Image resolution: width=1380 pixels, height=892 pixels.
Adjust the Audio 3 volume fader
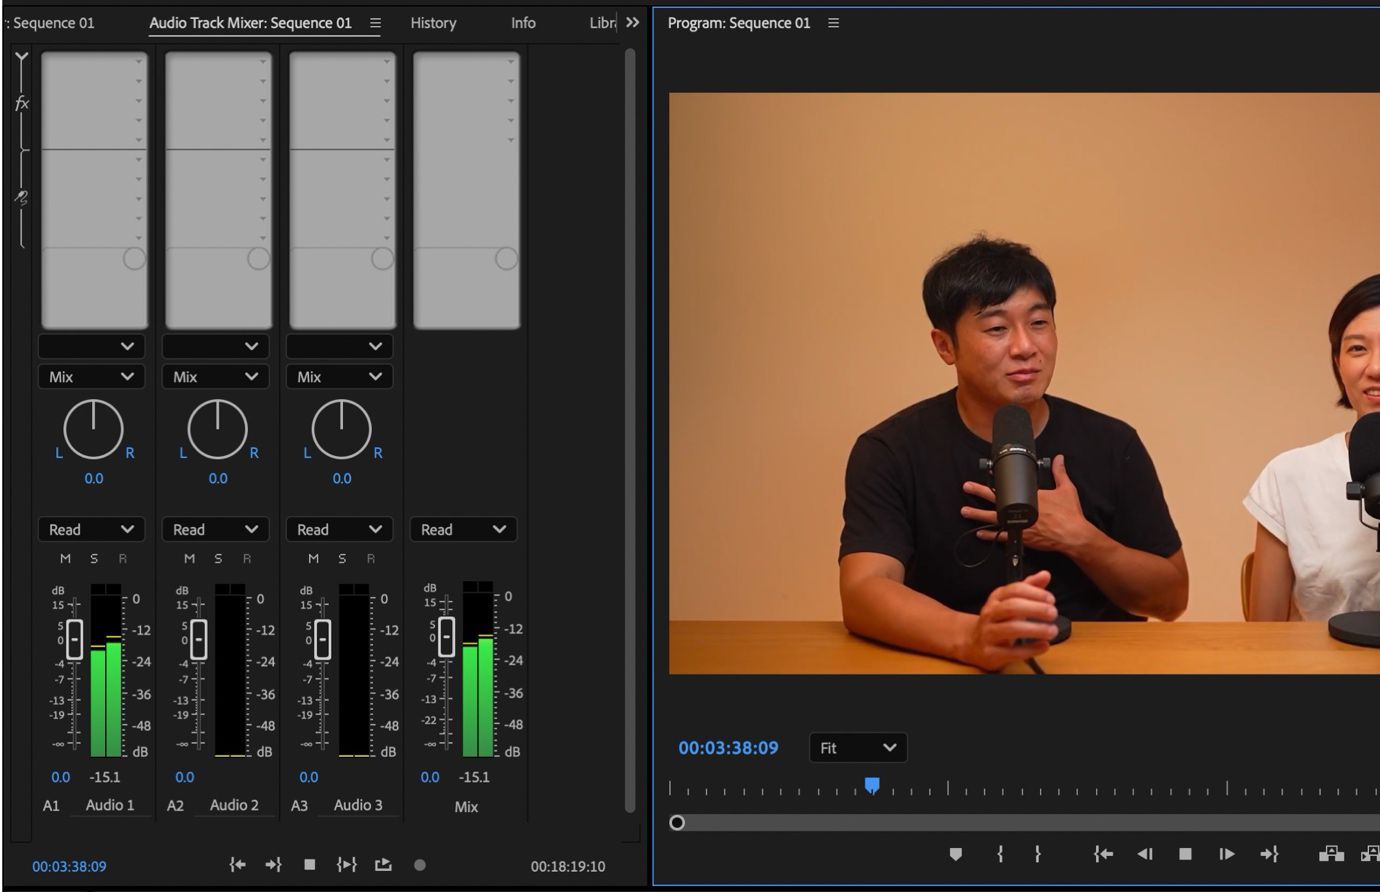tap(322, 638)
